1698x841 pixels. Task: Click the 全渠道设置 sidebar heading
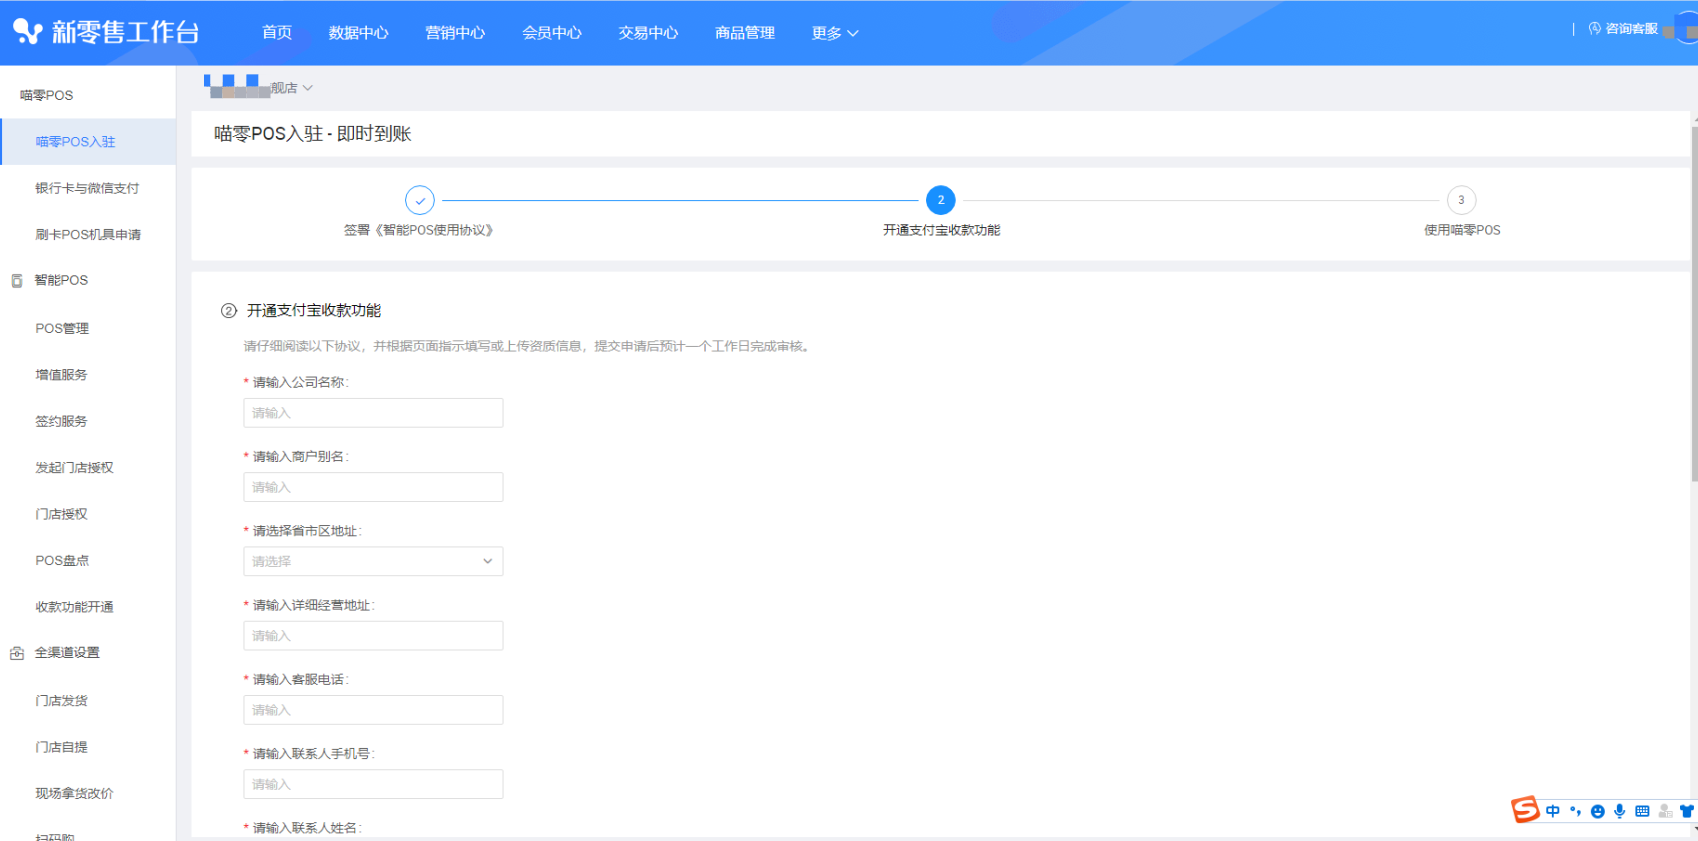point(67,652)
